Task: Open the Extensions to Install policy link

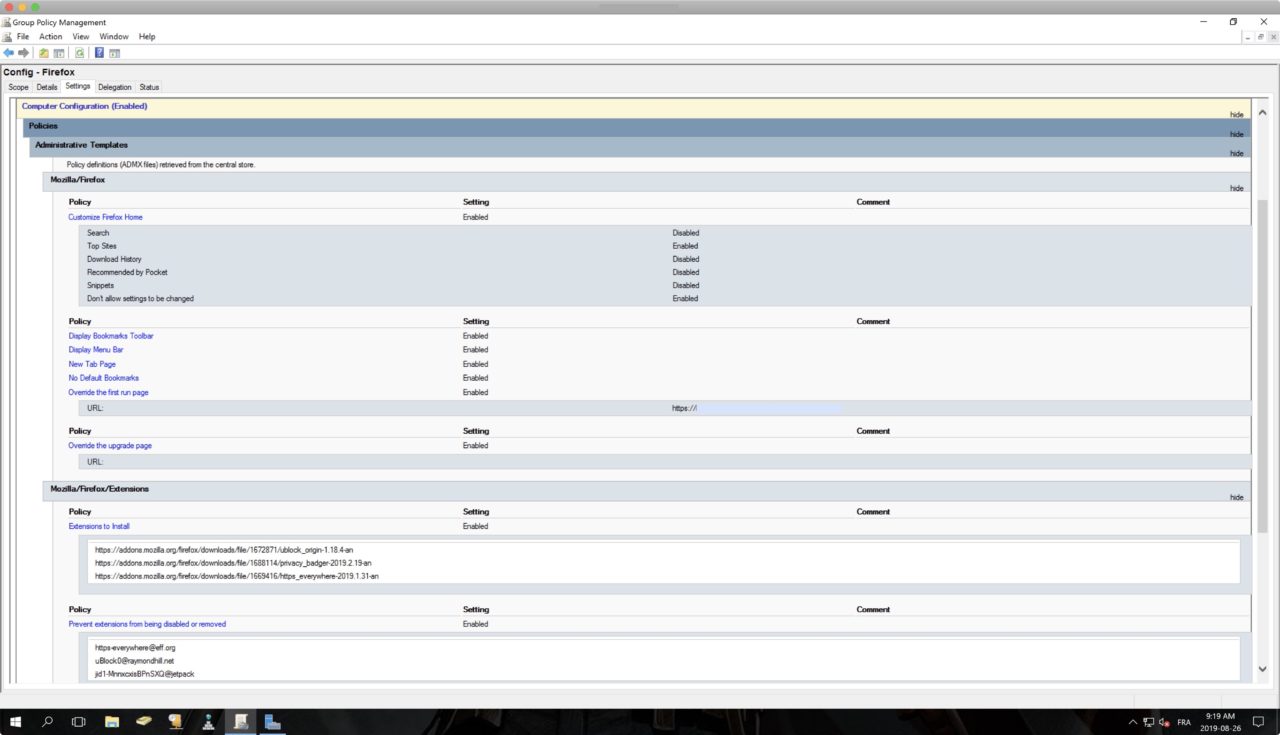Action: 99,526
